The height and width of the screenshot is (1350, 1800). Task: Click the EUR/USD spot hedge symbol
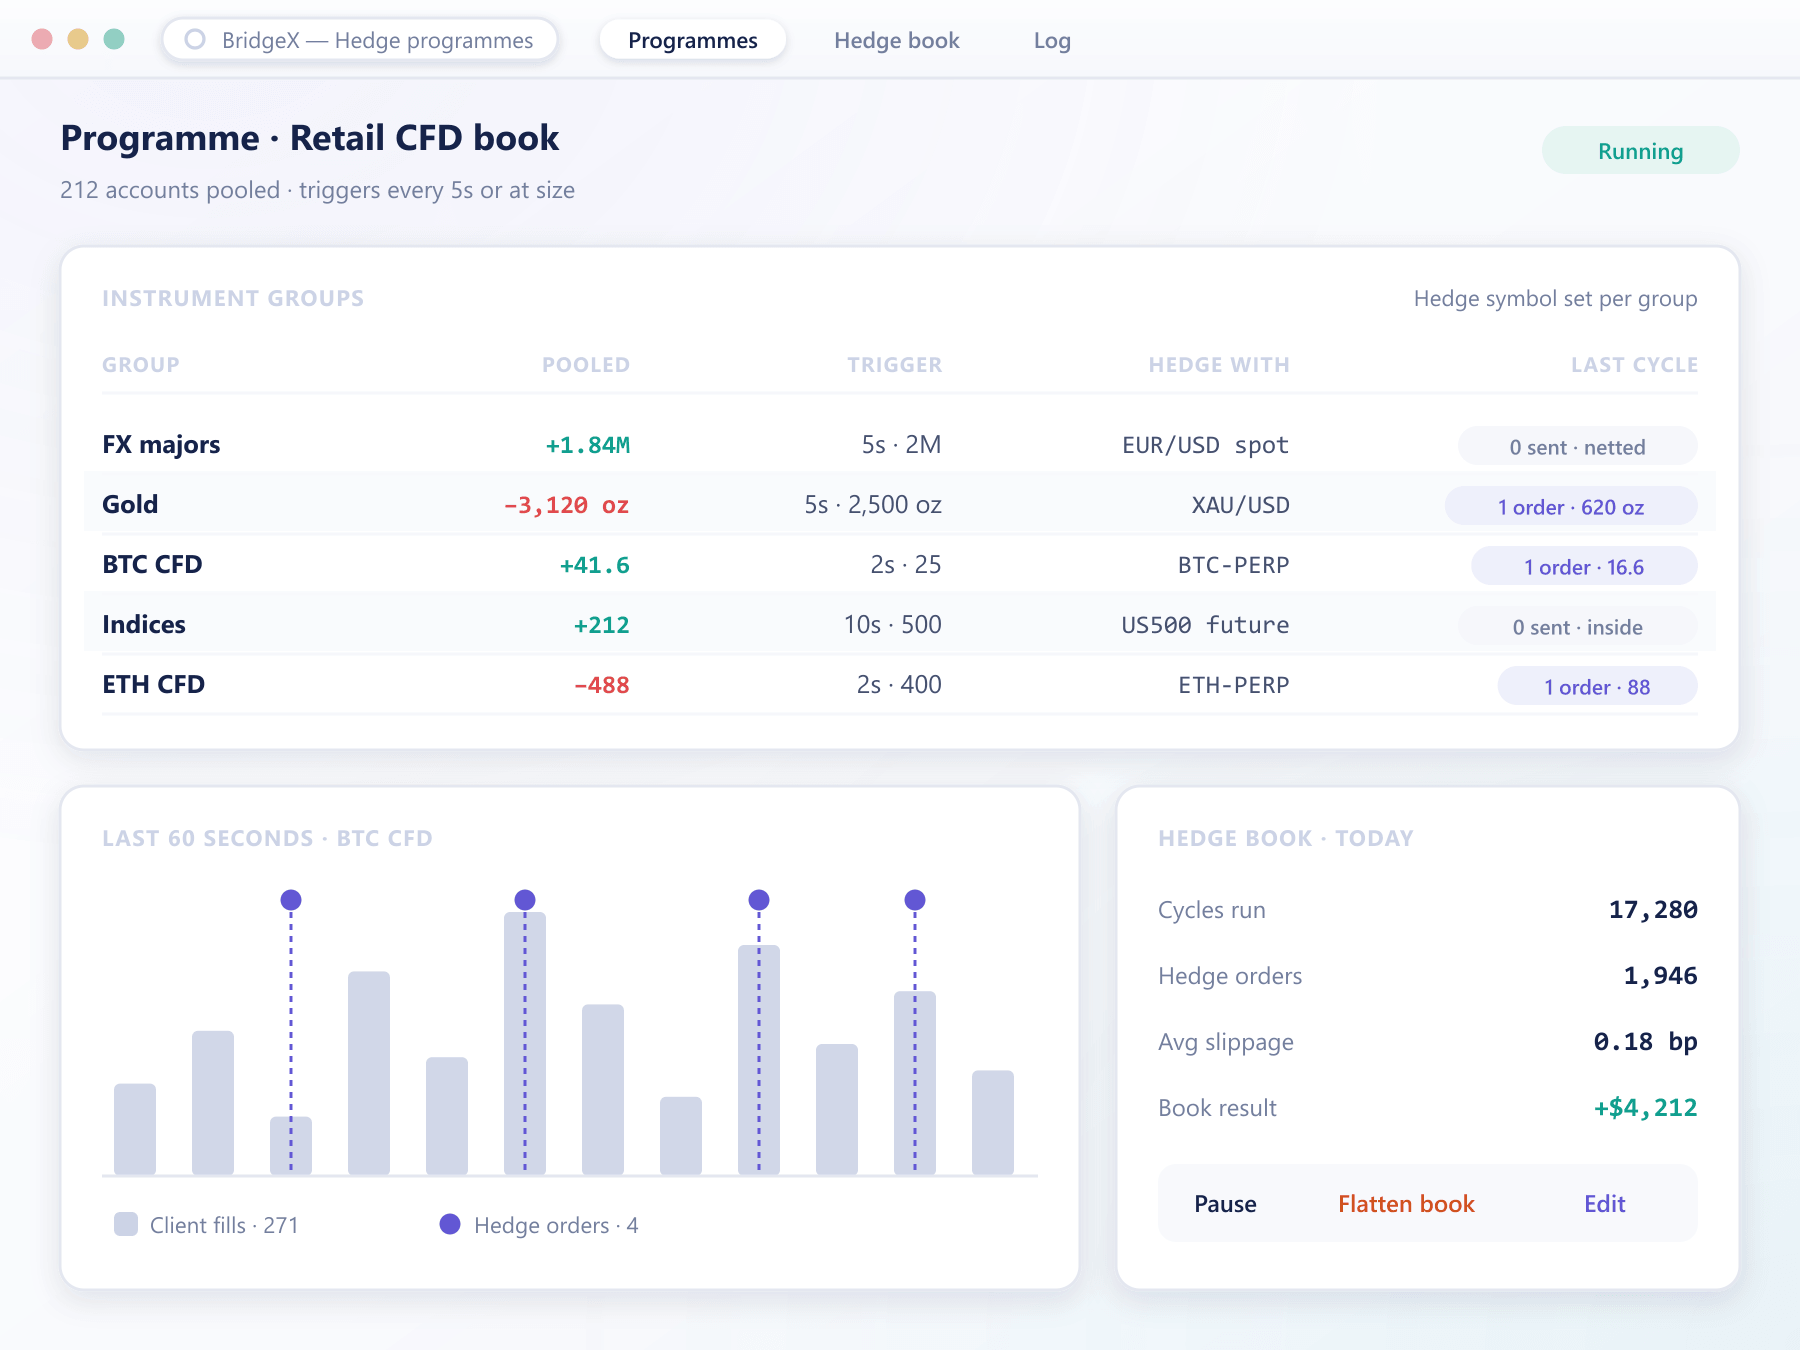pyautogui.click(x=1205, y=445)
